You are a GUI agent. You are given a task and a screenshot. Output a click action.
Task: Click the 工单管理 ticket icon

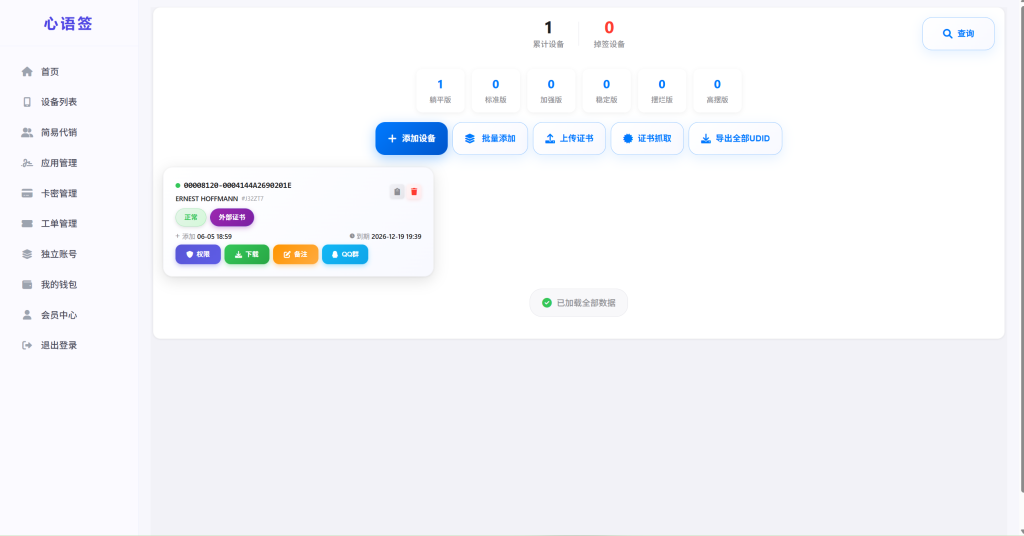(27, 224)
